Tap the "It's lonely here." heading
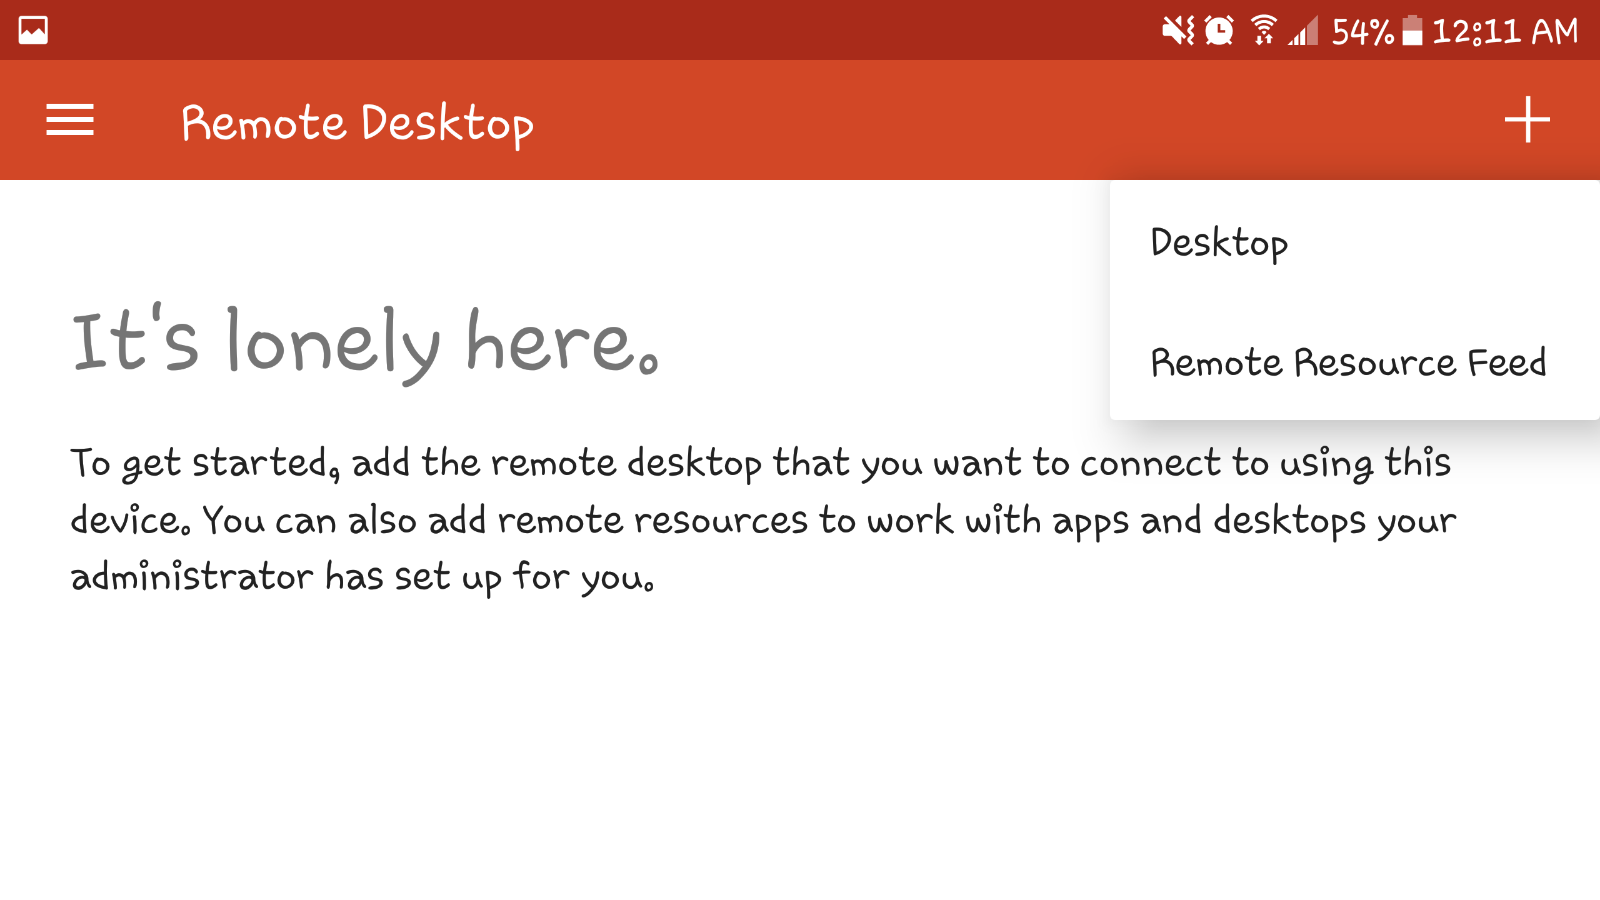This screenshot has width=1600, height=900. coord(365,342)
